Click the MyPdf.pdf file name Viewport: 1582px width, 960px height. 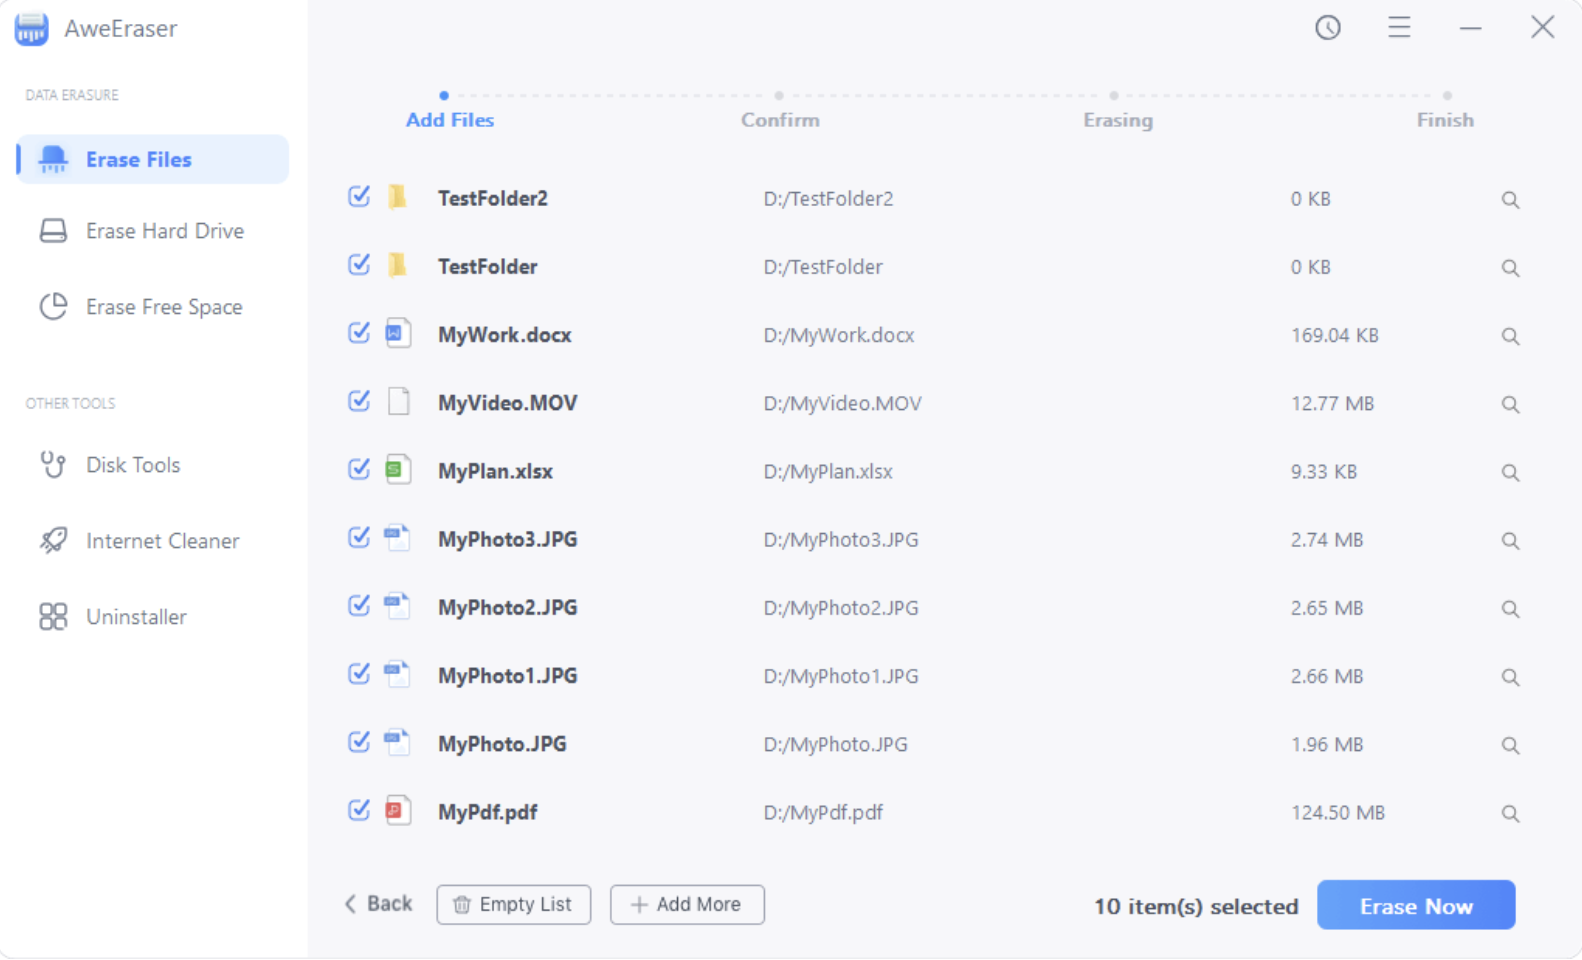(x=488, y=812)
